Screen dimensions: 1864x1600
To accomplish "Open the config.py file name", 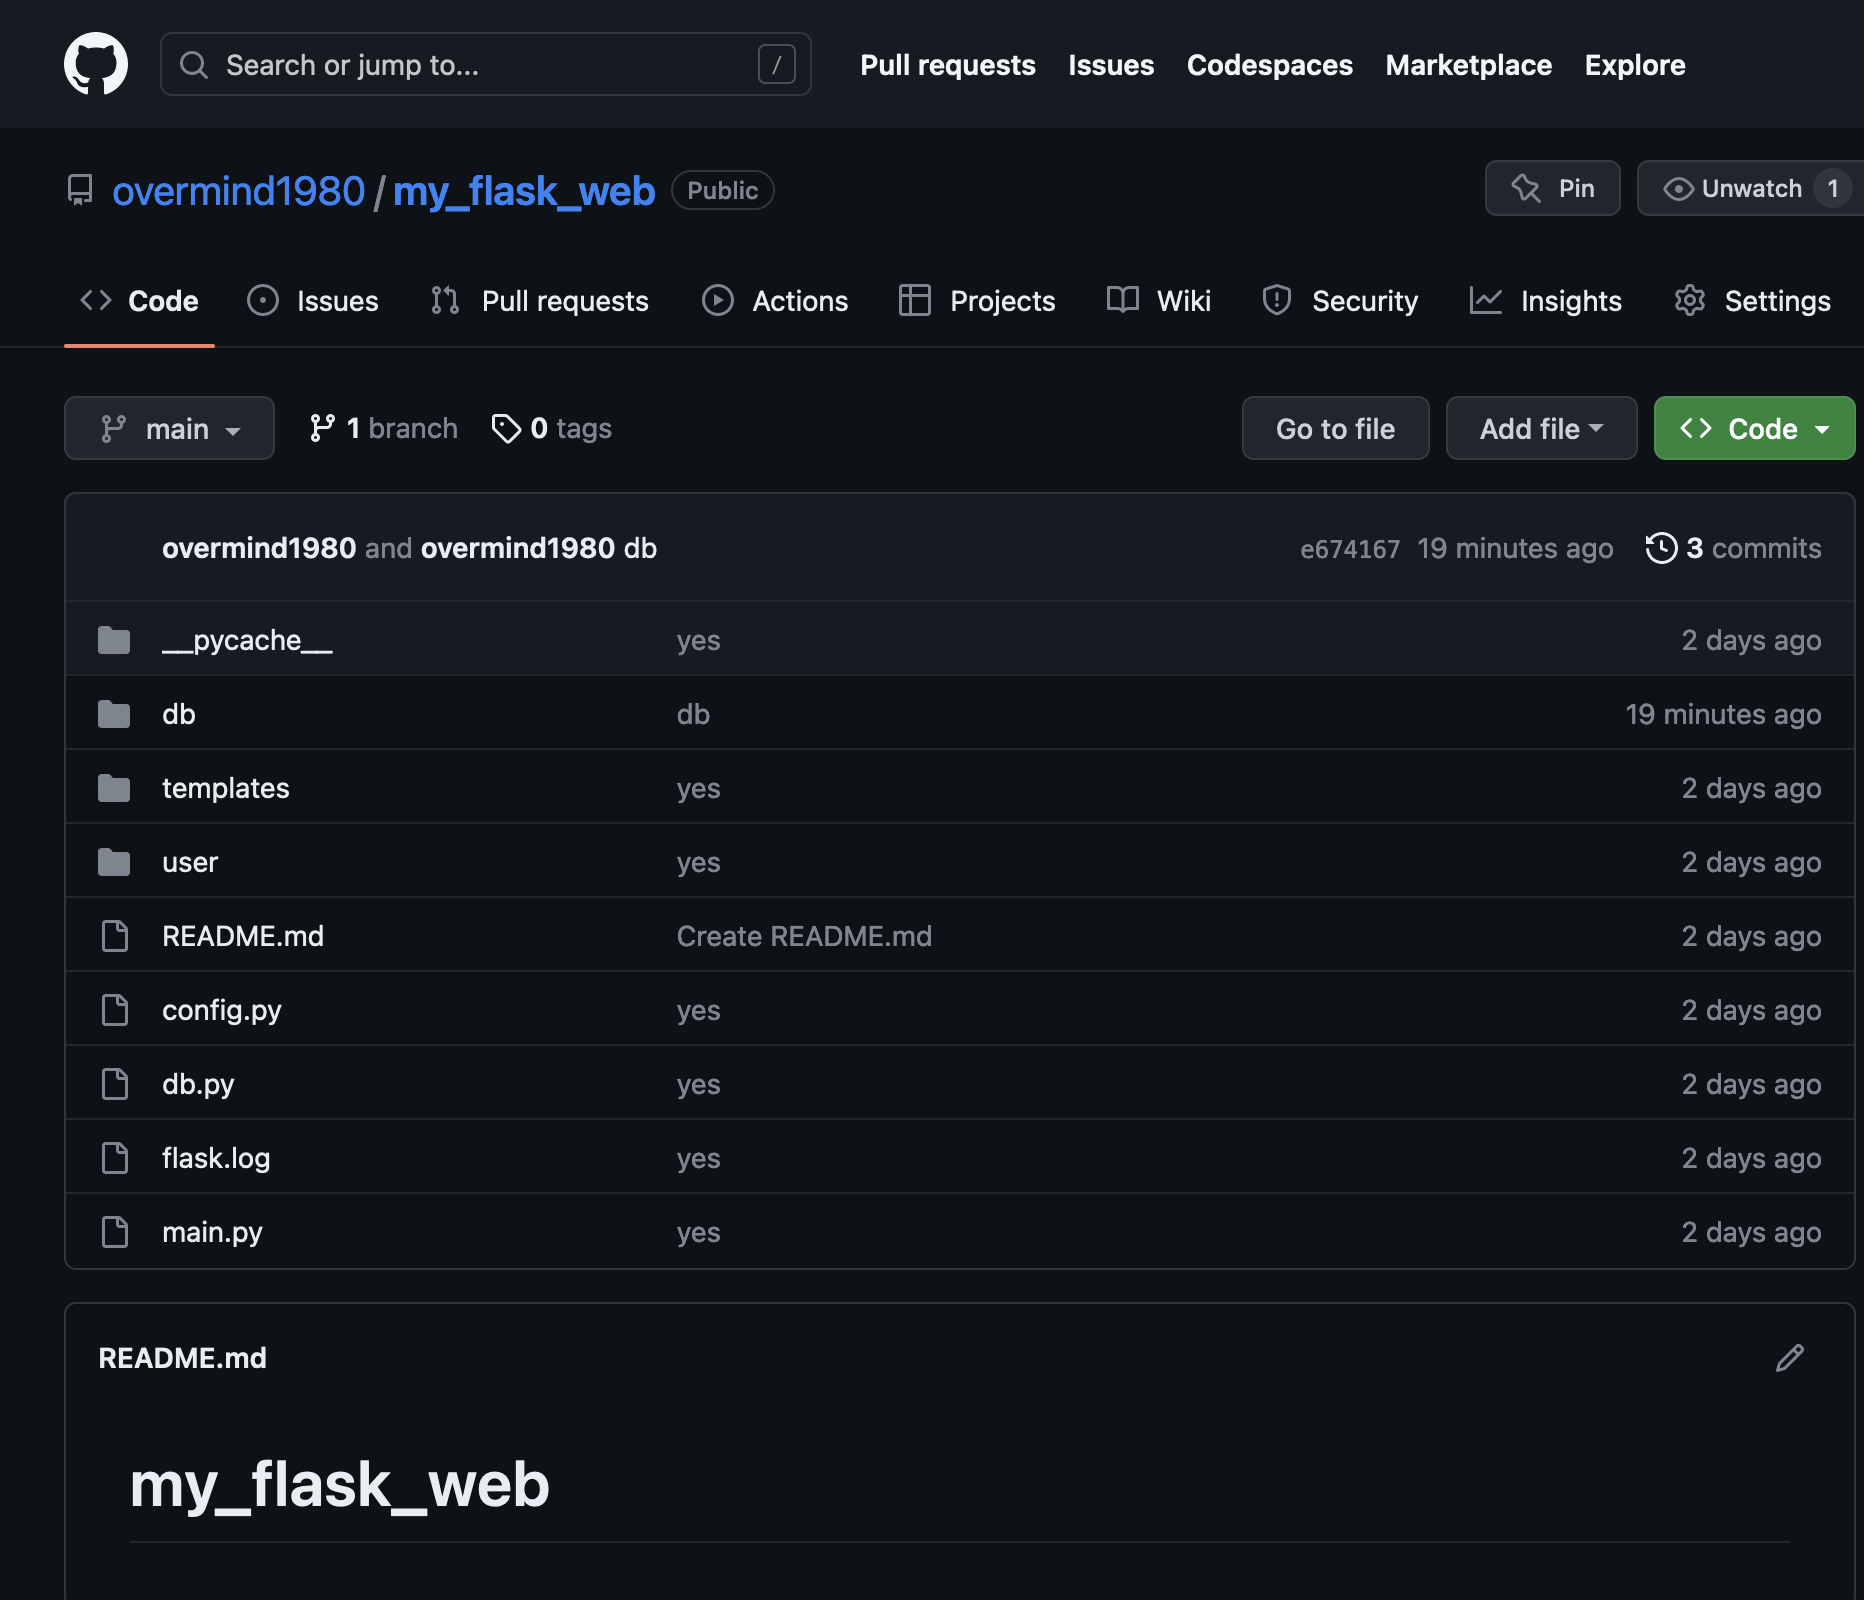I will pyautogui.click(x=222, y=1010).
